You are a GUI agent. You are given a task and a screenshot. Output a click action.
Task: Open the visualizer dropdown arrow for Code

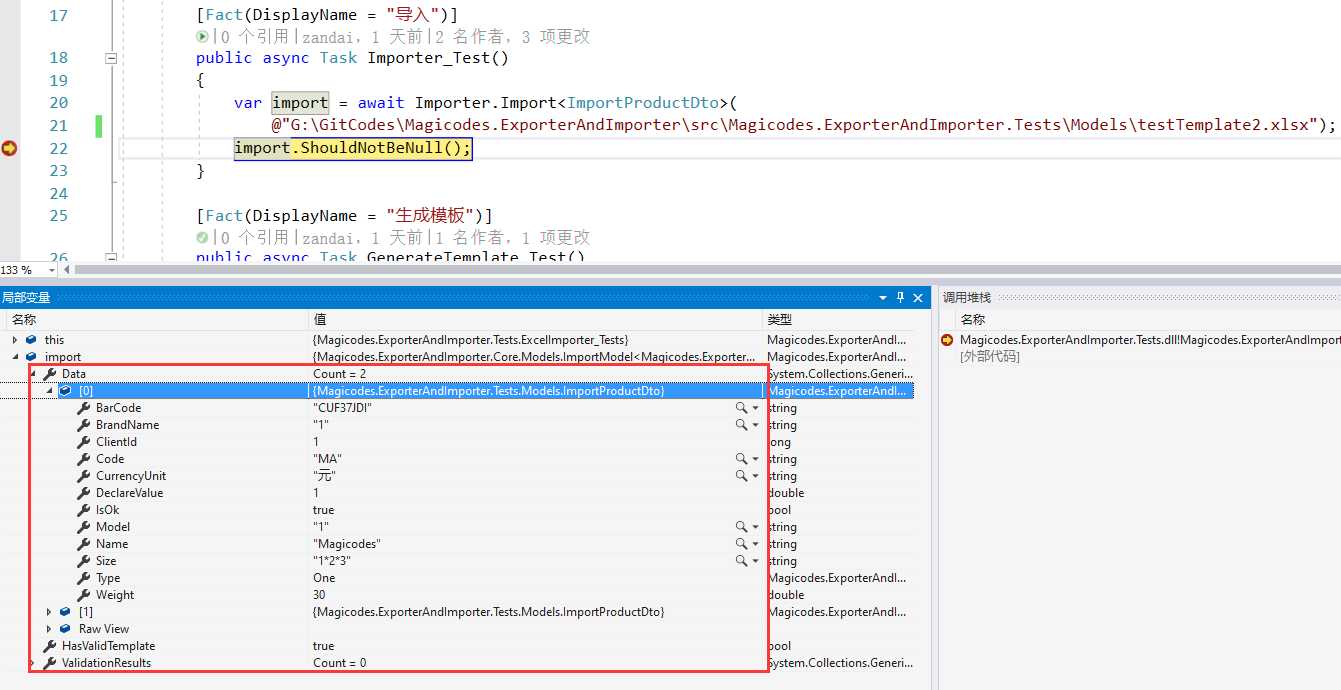pyautogui.click(x=756, y=459)
